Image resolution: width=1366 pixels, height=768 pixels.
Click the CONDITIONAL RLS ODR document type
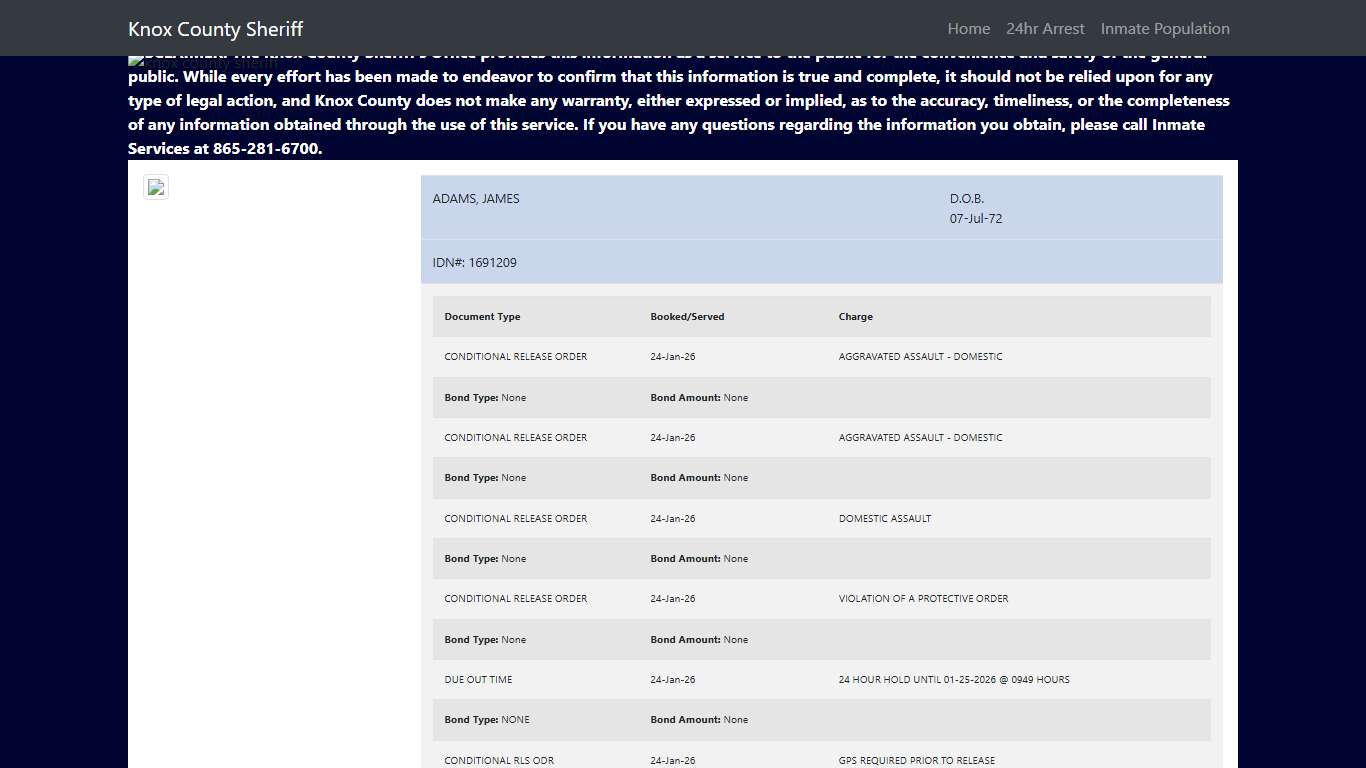[x=499, y=760]
